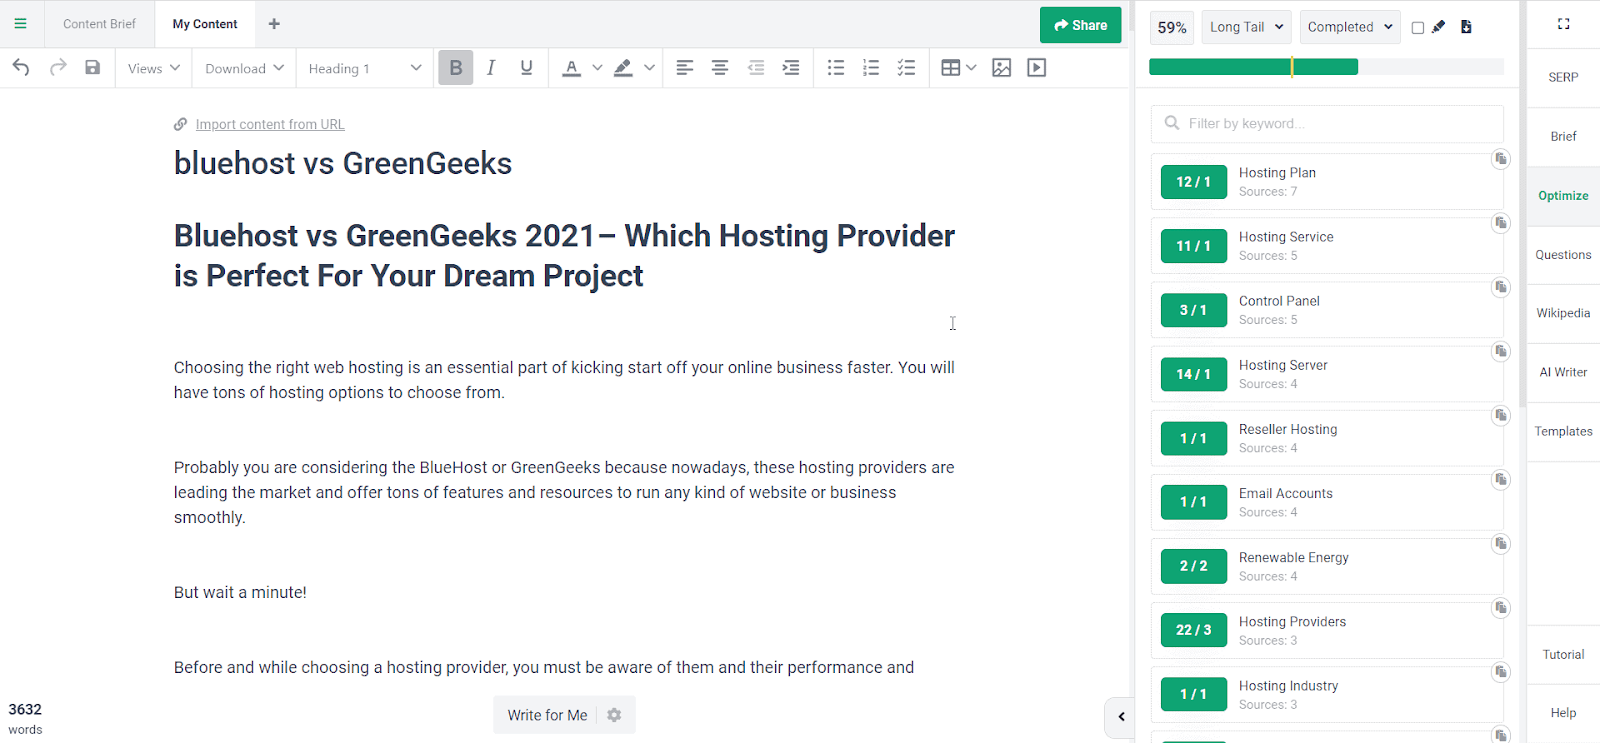Open the Download dropdown
Image resolution: width=1600 pixels, height=743 pixels.
pos(244,68)
